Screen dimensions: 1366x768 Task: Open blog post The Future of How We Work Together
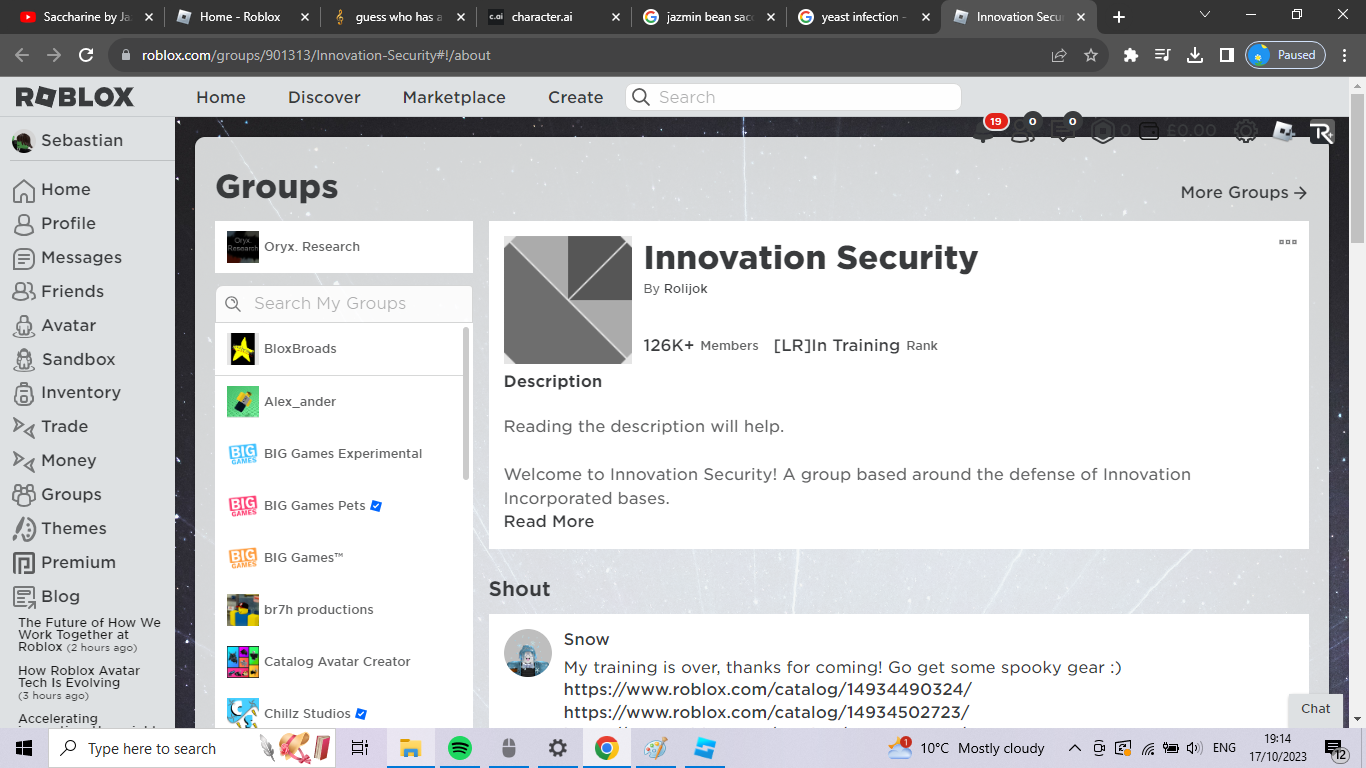tap(89, 635)
